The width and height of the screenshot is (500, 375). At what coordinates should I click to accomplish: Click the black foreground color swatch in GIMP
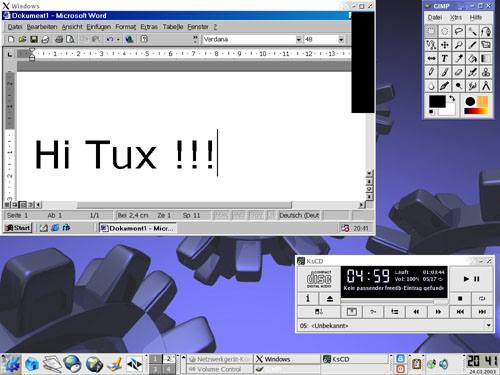click(x=437, y=102)
